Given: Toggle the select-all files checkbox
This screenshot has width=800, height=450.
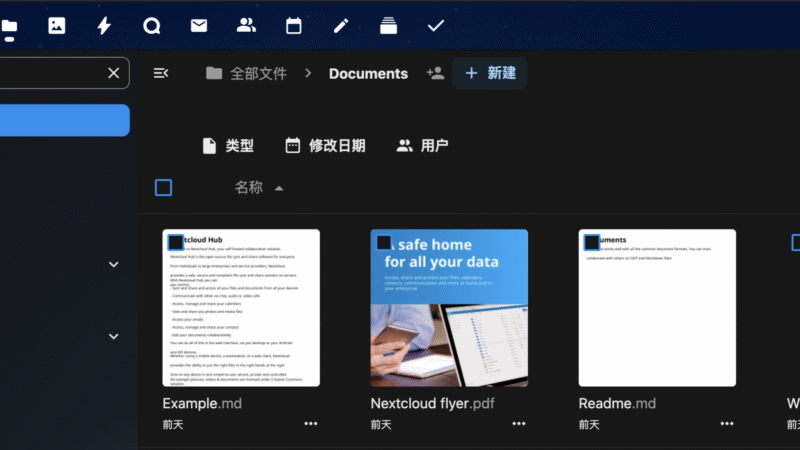Looking at the screenshot, I should [x=164, y=187].
